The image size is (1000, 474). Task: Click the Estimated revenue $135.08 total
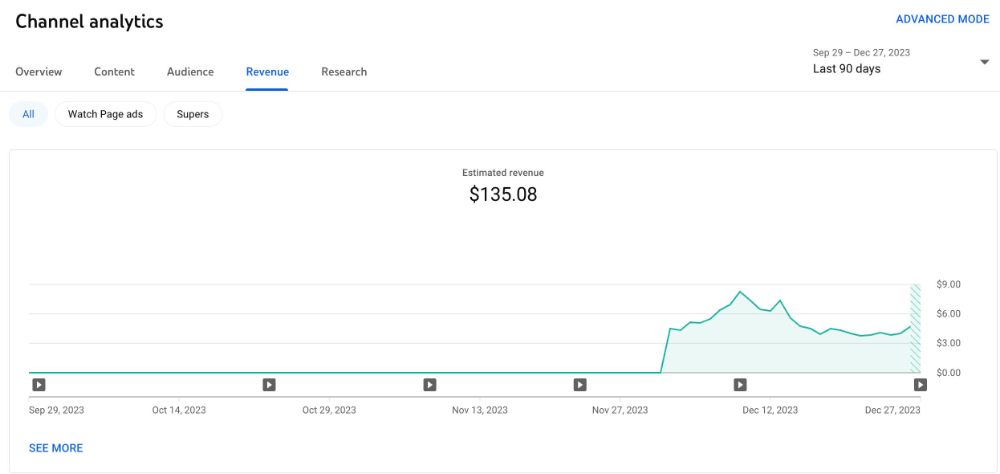[x=503, y=194]
